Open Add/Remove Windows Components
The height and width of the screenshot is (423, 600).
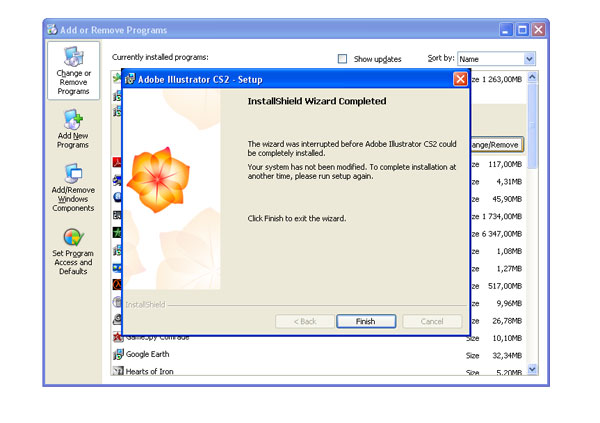click(x=73, y=188)
